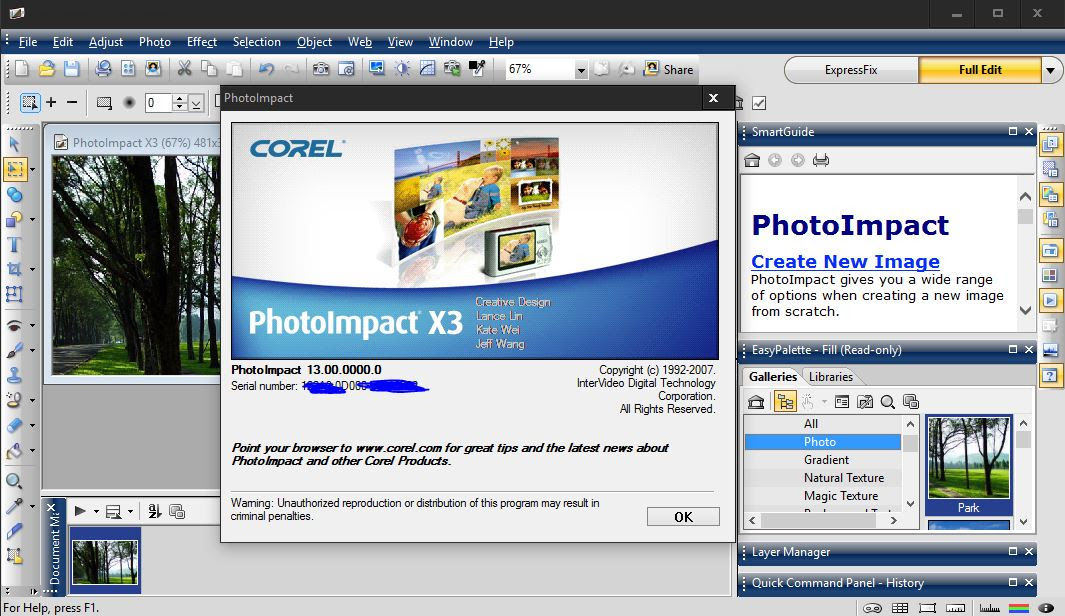Select the Paintbrush tool
1065x616 pixels.
[x=14, y=350]
